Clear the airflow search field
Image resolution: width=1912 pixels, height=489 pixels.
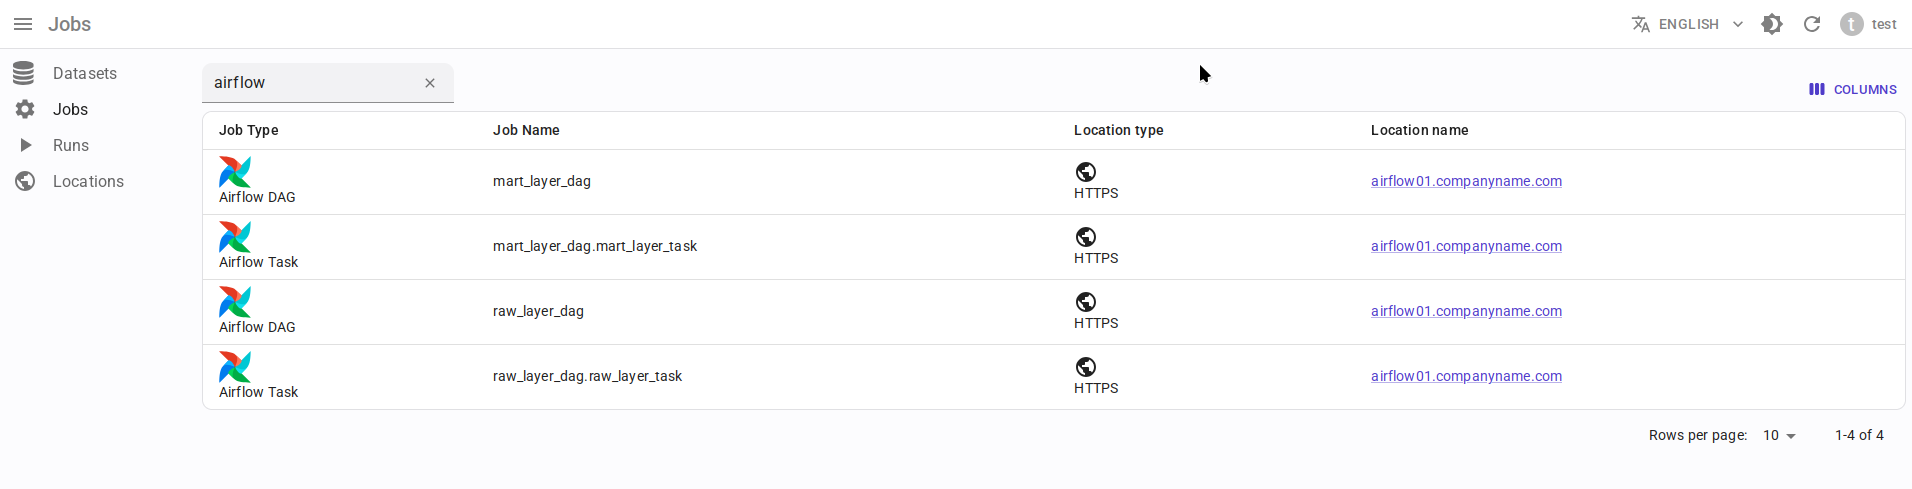point(430,83)
